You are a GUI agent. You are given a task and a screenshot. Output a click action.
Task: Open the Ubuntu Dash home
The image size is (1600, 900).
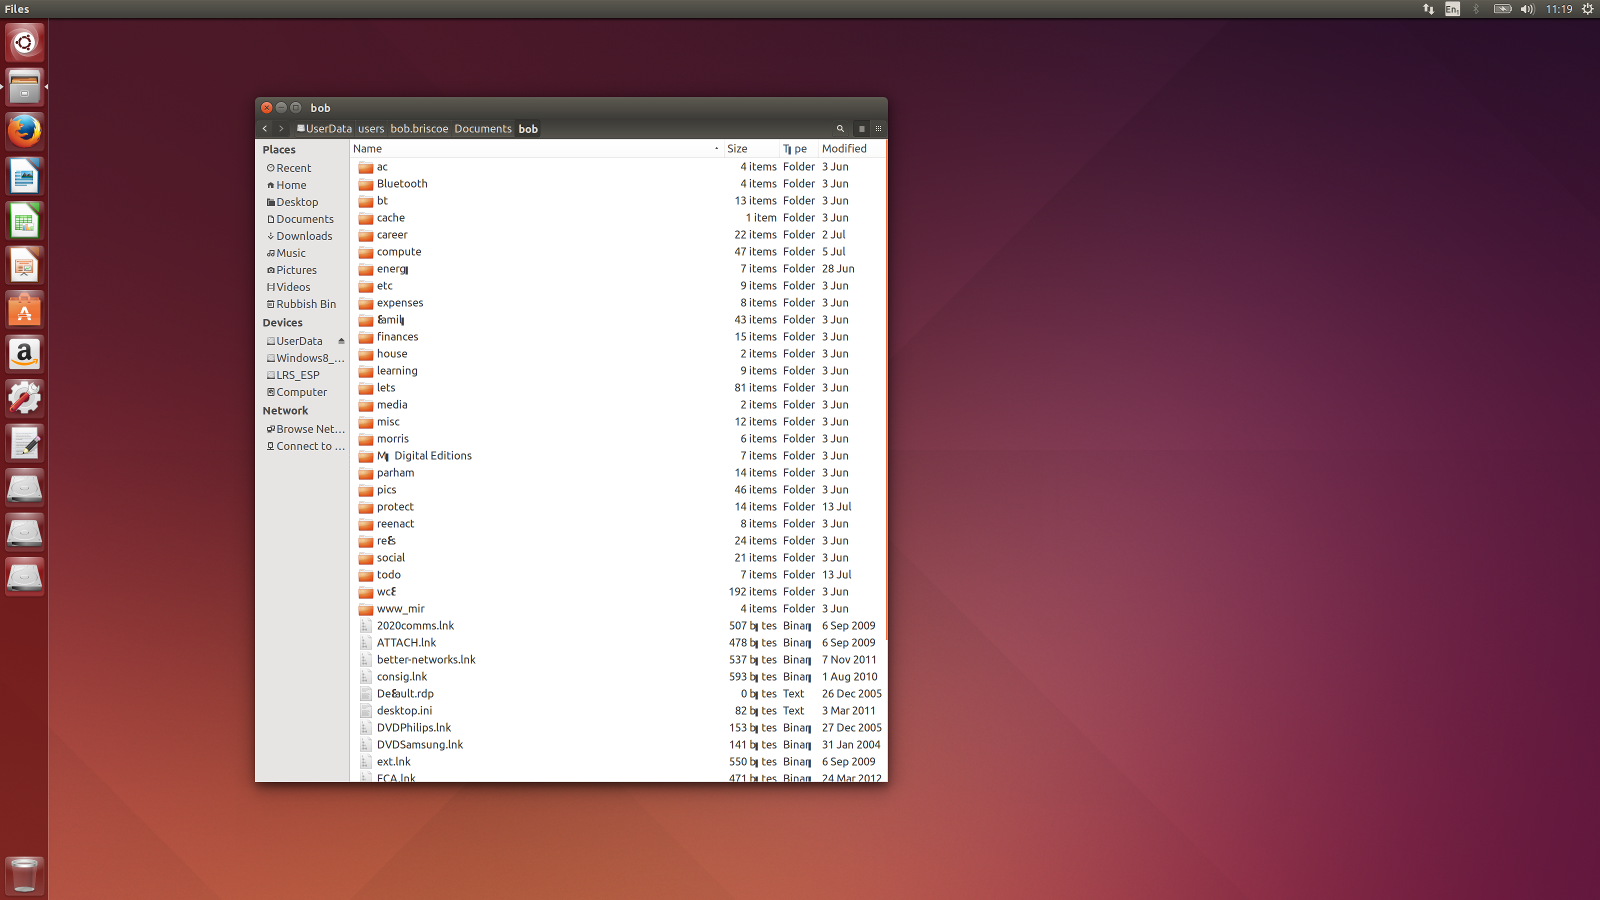click(24, 43)
